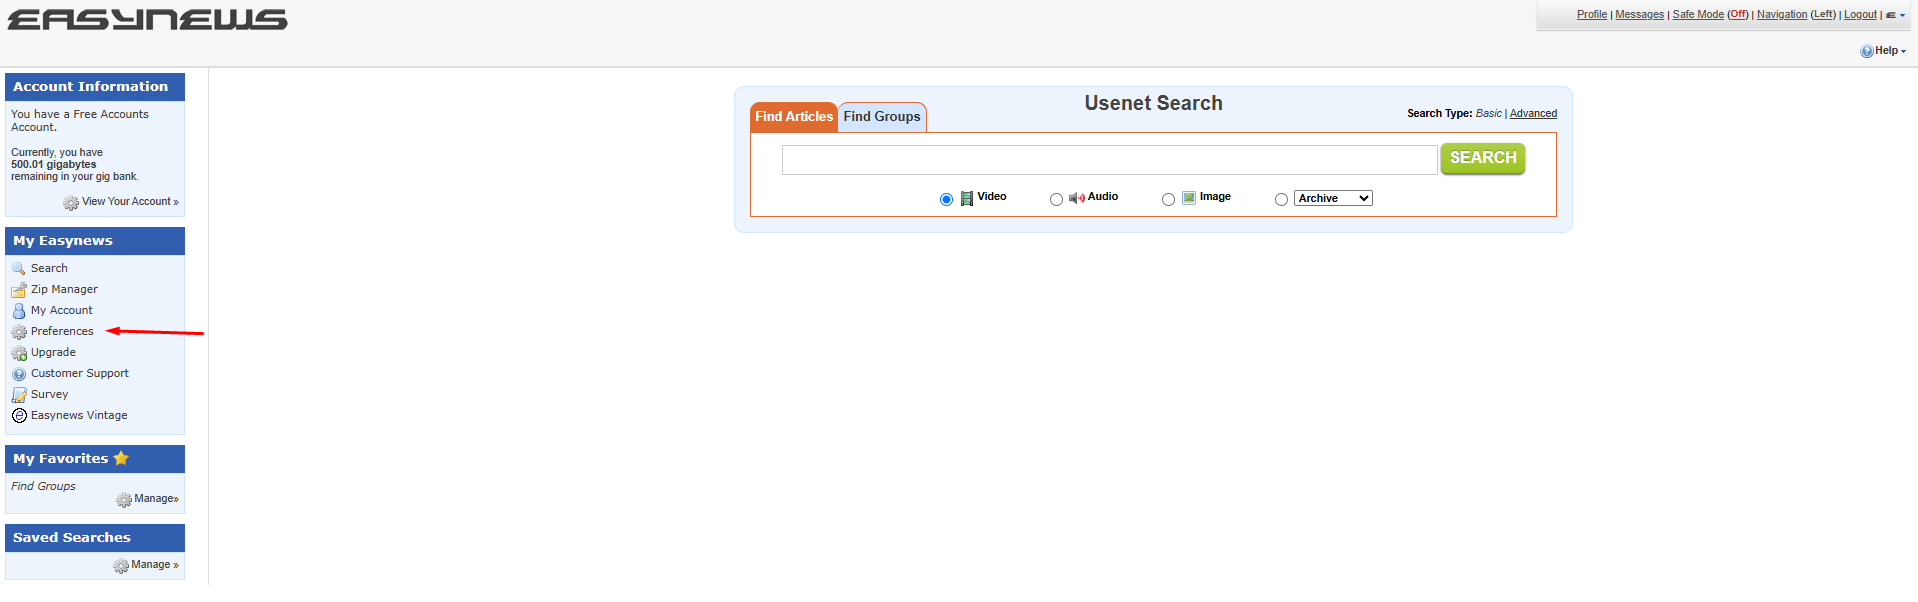Click the My Easynews panel header

point(95,241)
